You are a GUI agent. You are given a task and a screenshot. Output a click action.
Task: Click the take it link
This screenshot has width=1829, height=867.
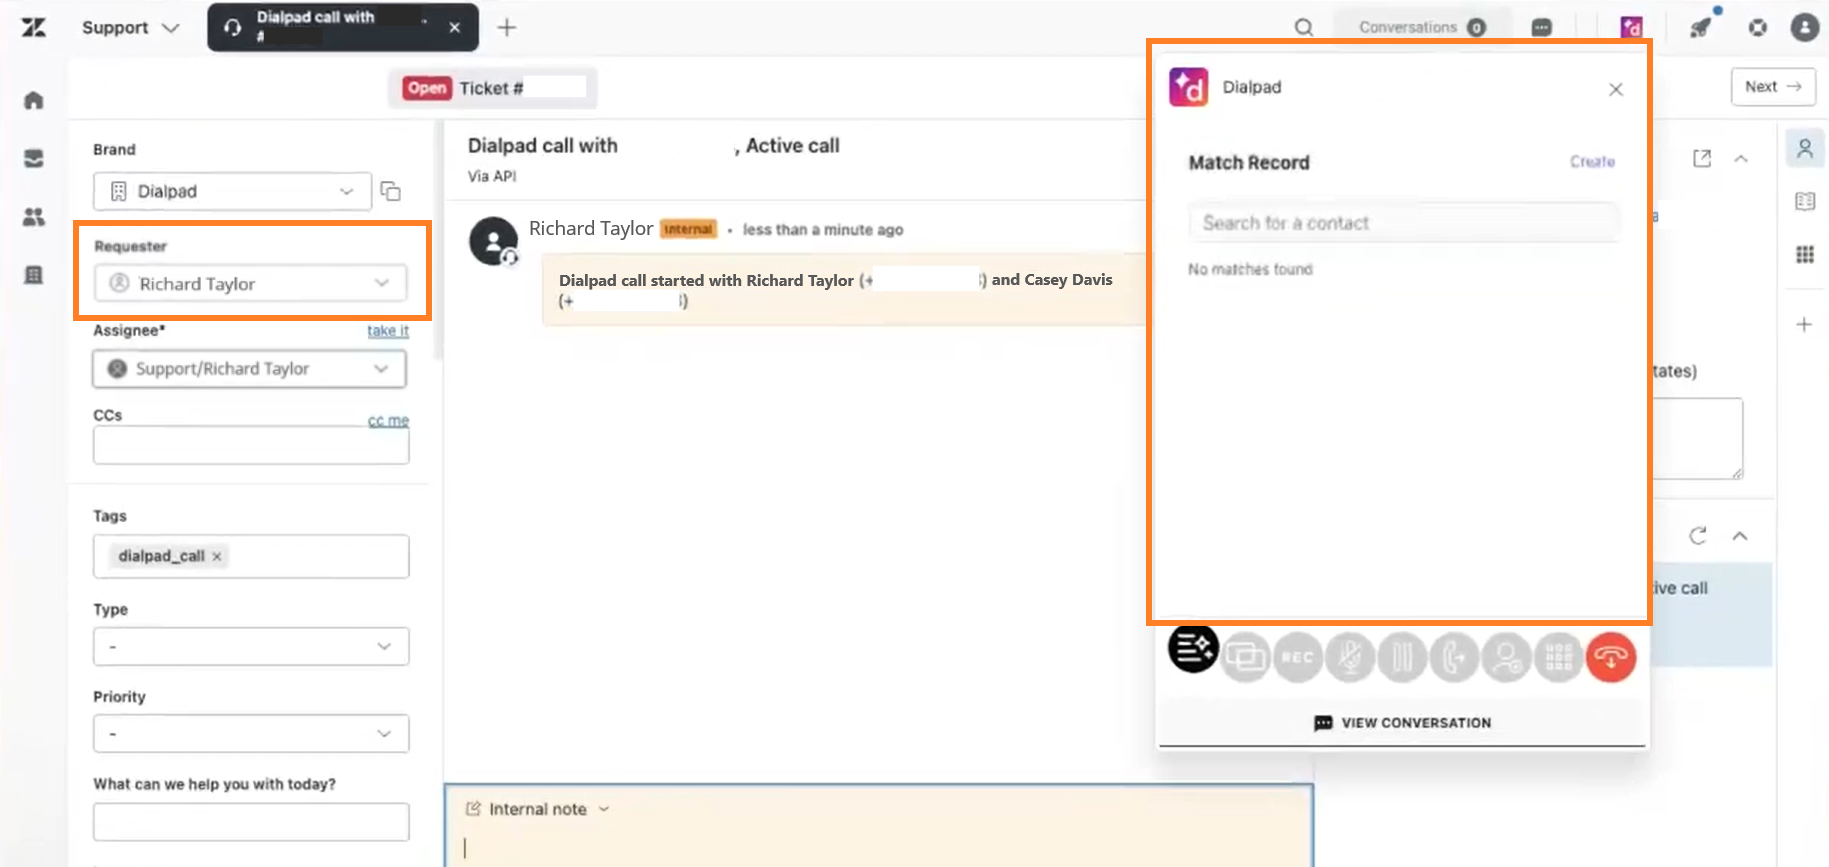[388, 331]
